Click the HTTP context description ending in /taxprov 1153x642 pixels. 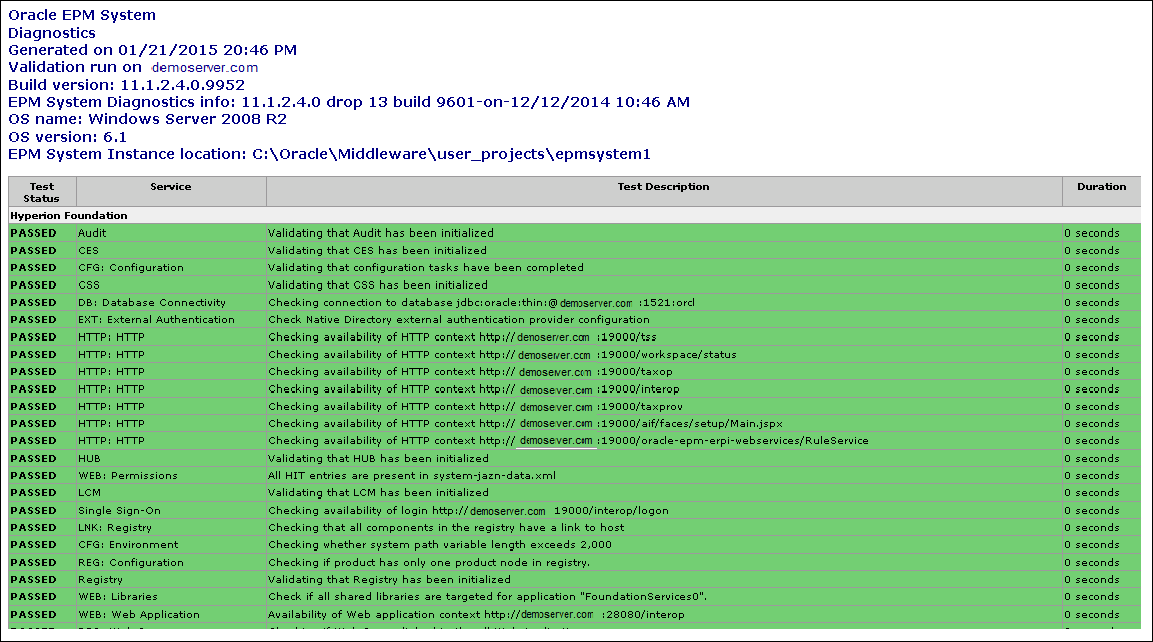coord(475,406)
